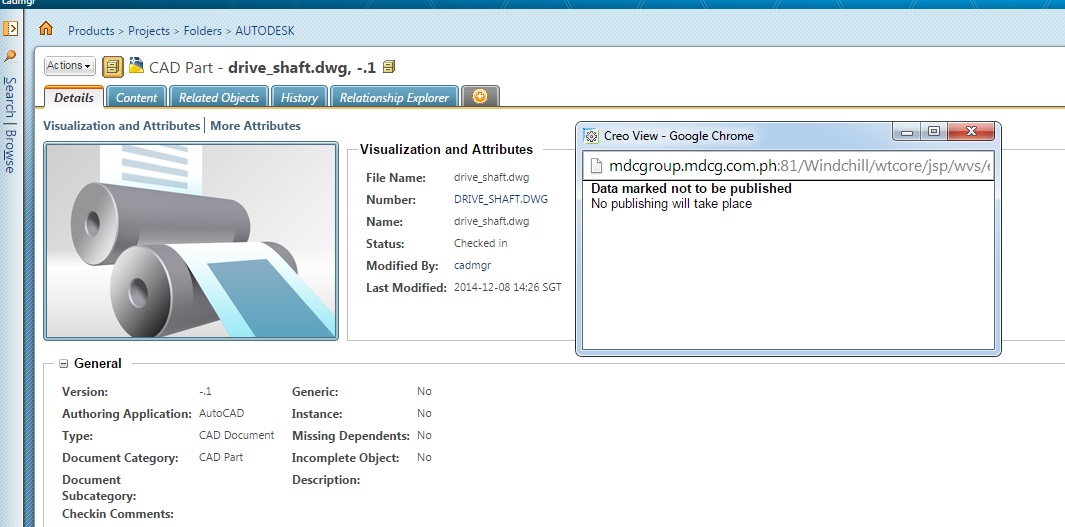Viewport: 1065px width, 527px height.
Task: Click the Status value 'Checked in'
Action: coord(480,243)
